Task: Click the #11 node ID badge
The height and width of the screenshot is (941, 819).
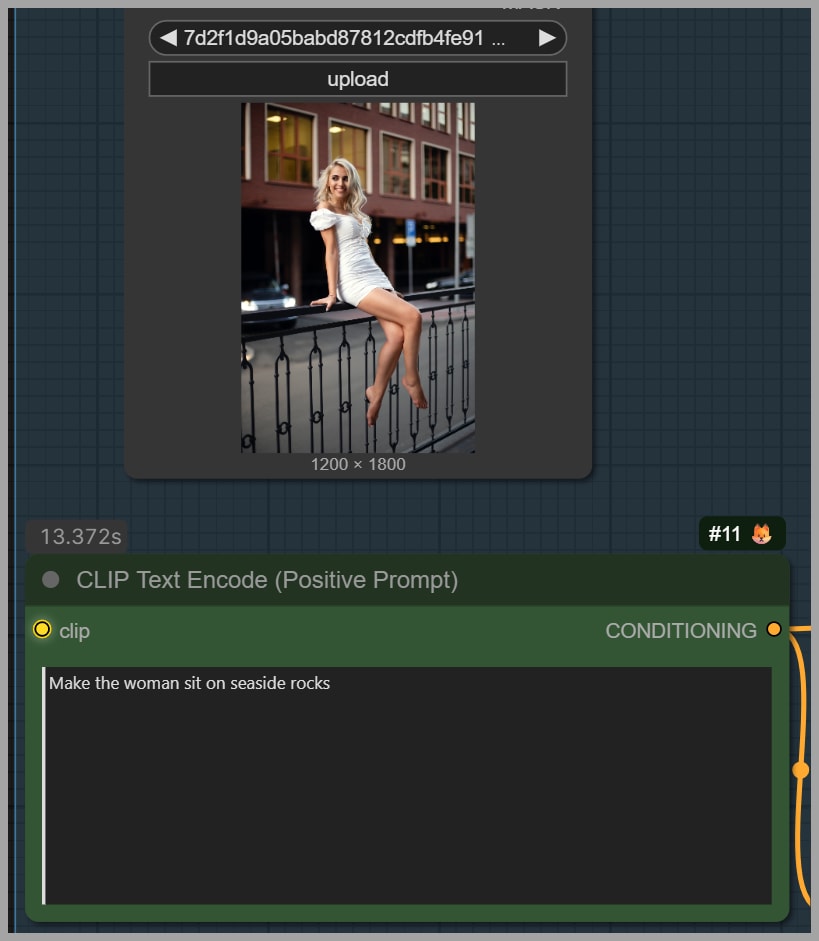Action: (724, 534)
